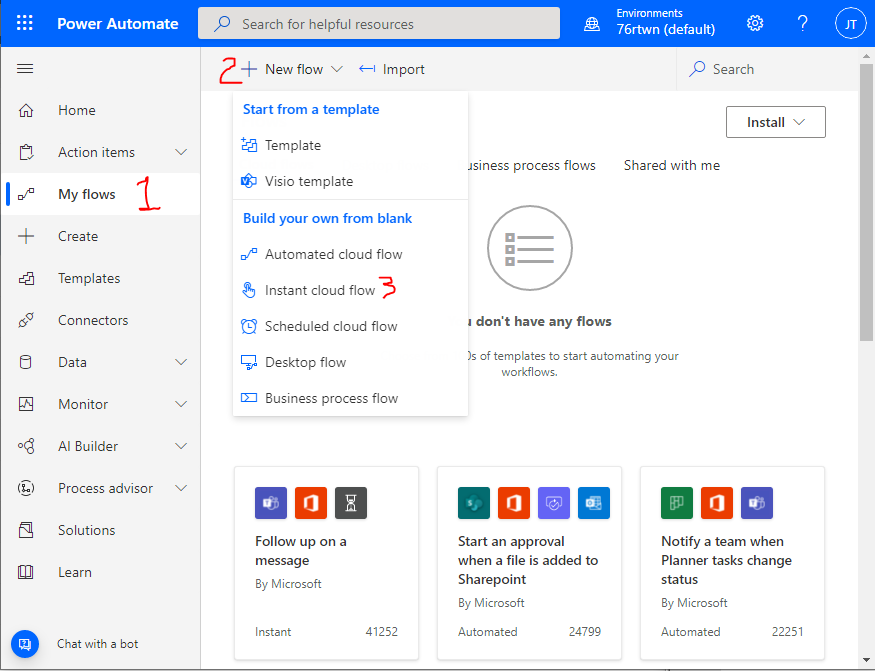
Task: Expand the Action items chevron
Action: (x=181, y=152)
